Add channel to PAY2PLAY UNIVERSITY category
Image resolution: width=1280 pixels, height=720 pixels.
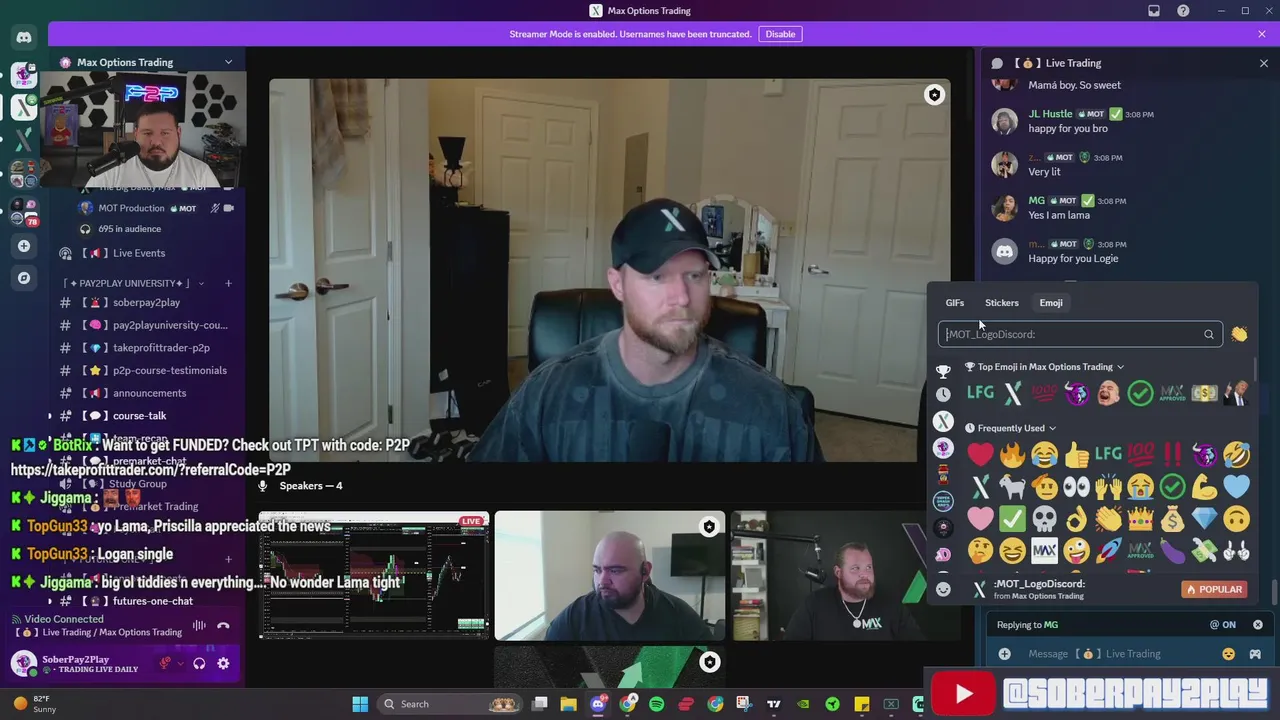(x=228, y=283)
